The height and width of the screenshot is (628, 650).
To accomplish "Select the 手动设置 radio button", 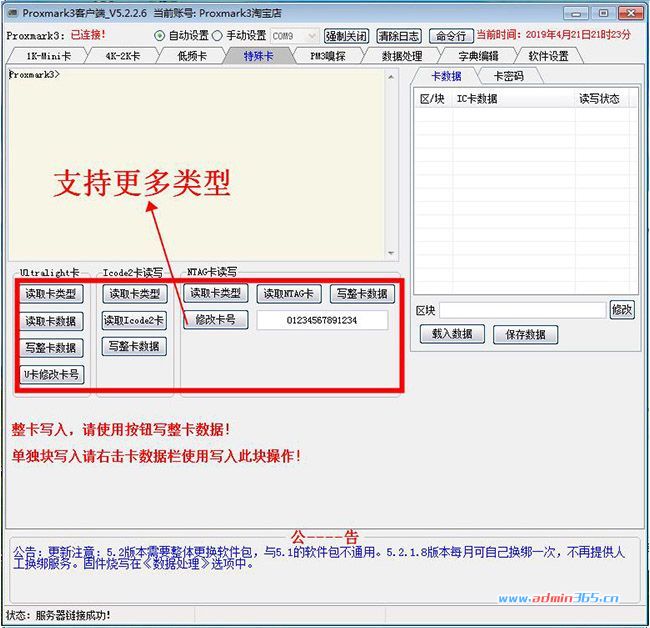I will tap(217, 36).
